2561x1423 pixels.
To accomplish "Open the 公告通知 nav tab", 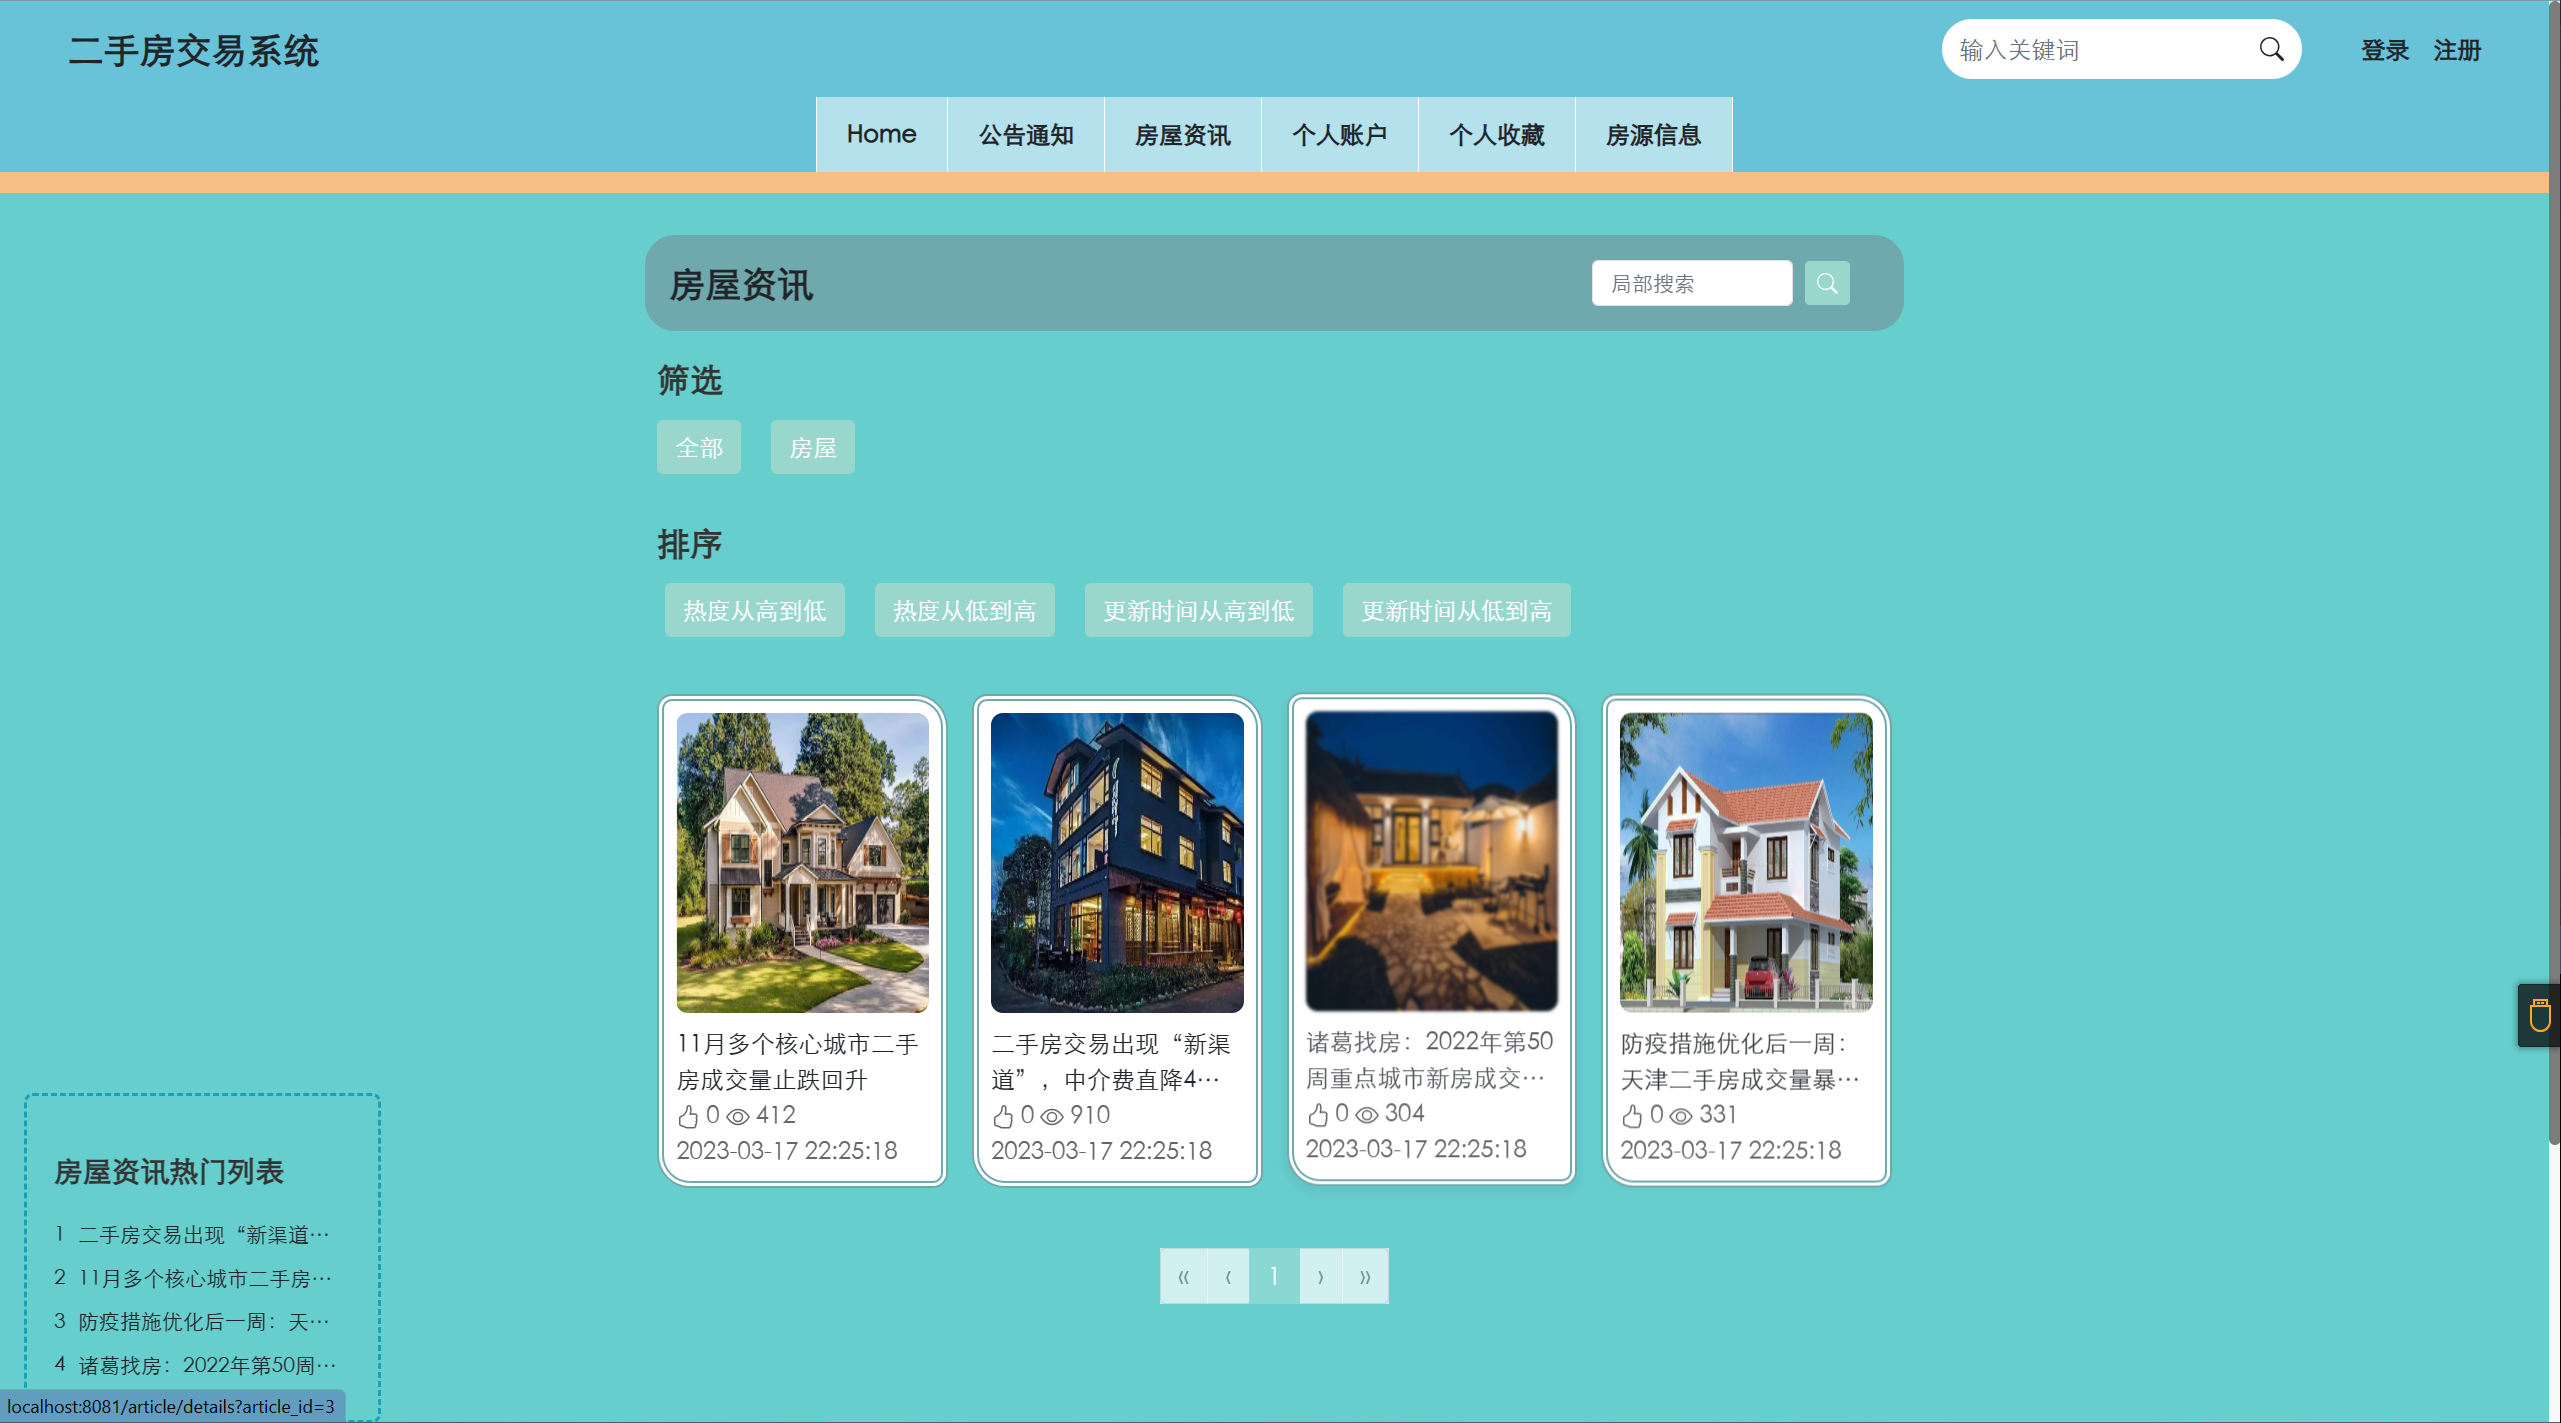I will pos(1025,135).
